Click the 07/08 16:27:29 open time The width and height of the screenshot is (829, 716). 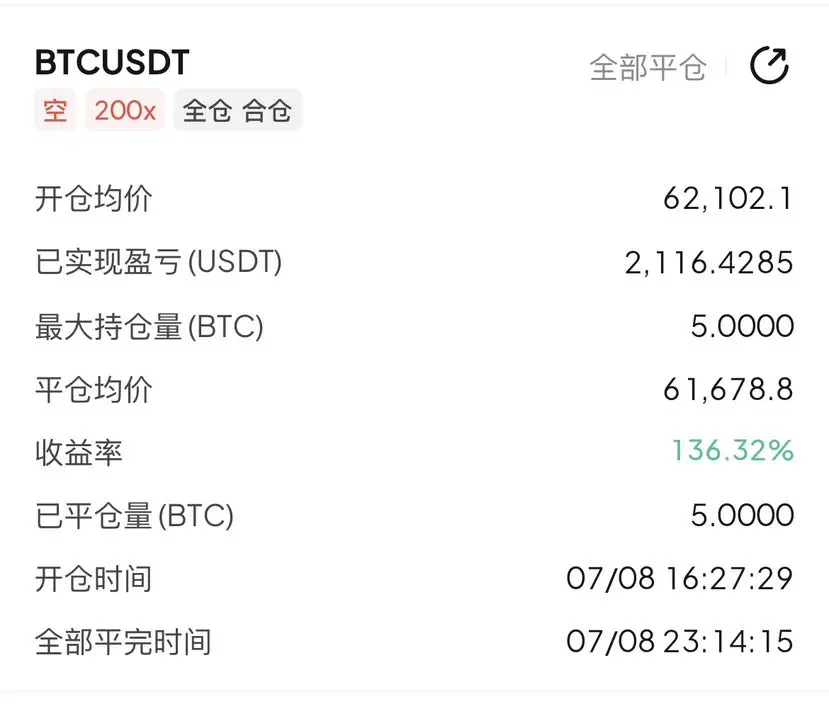[x=679, y=578]
